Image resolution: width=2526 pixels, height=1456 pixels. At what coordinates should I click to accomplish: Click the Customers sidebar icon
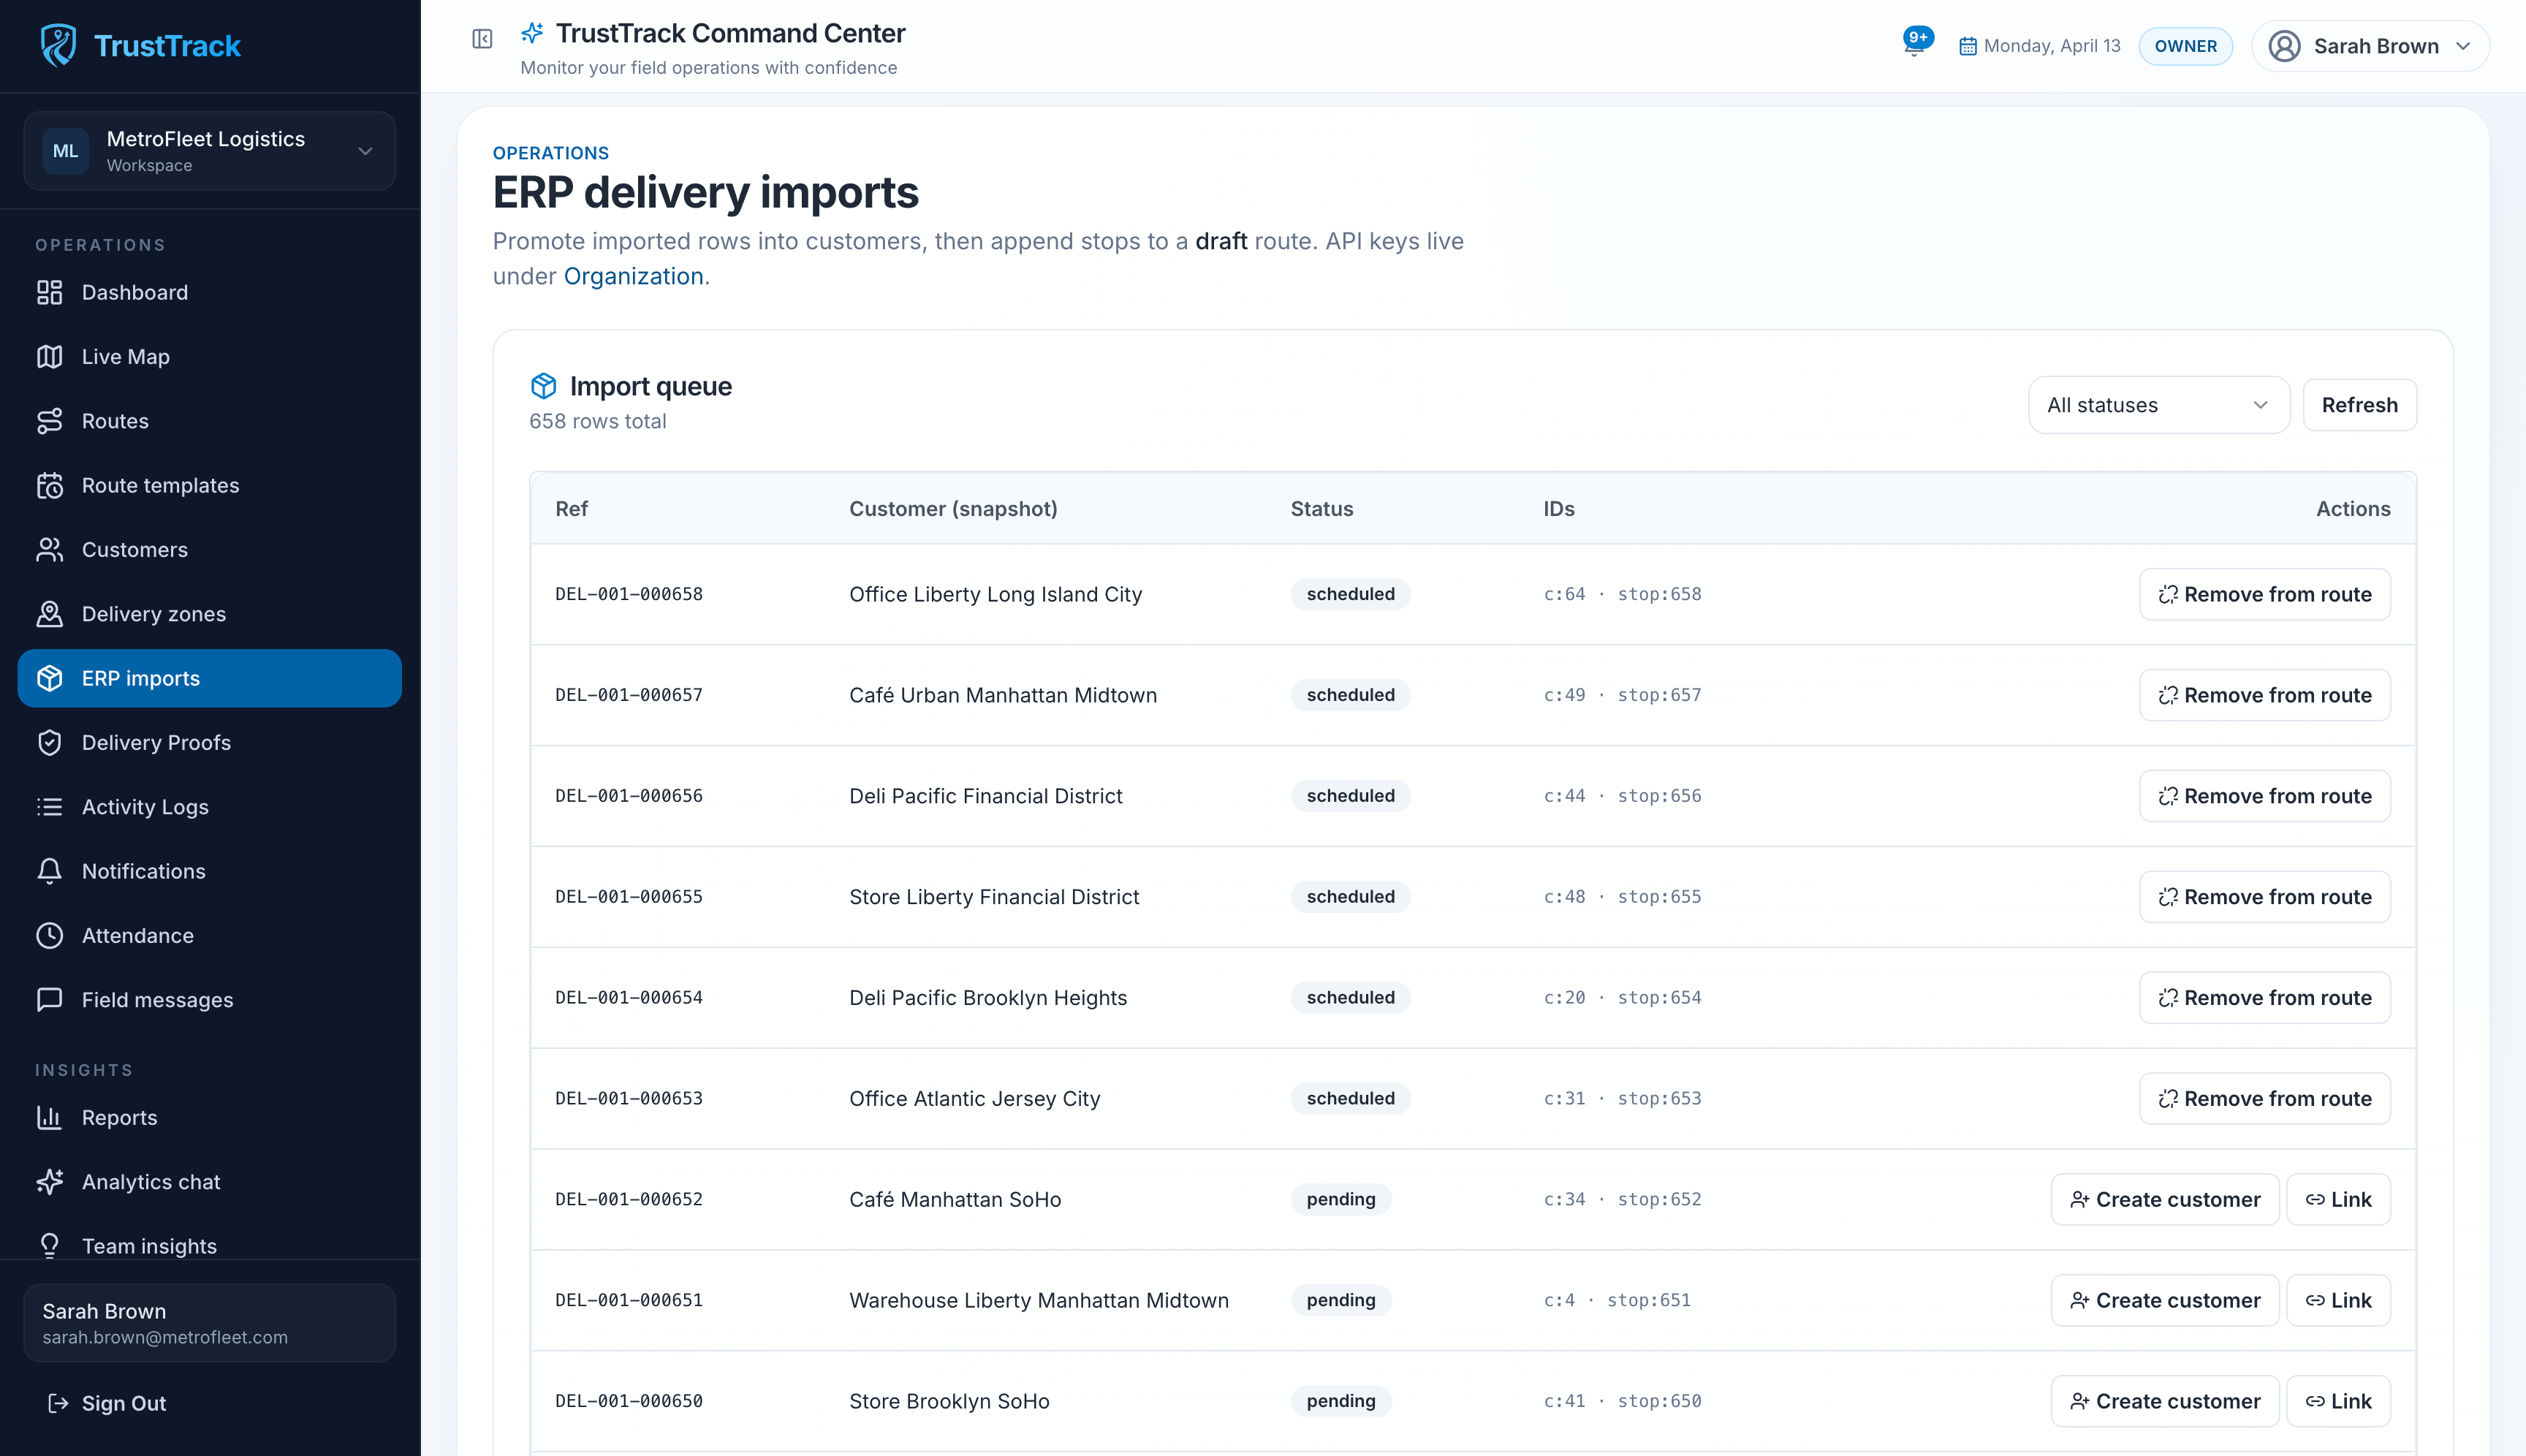(49, 550)
